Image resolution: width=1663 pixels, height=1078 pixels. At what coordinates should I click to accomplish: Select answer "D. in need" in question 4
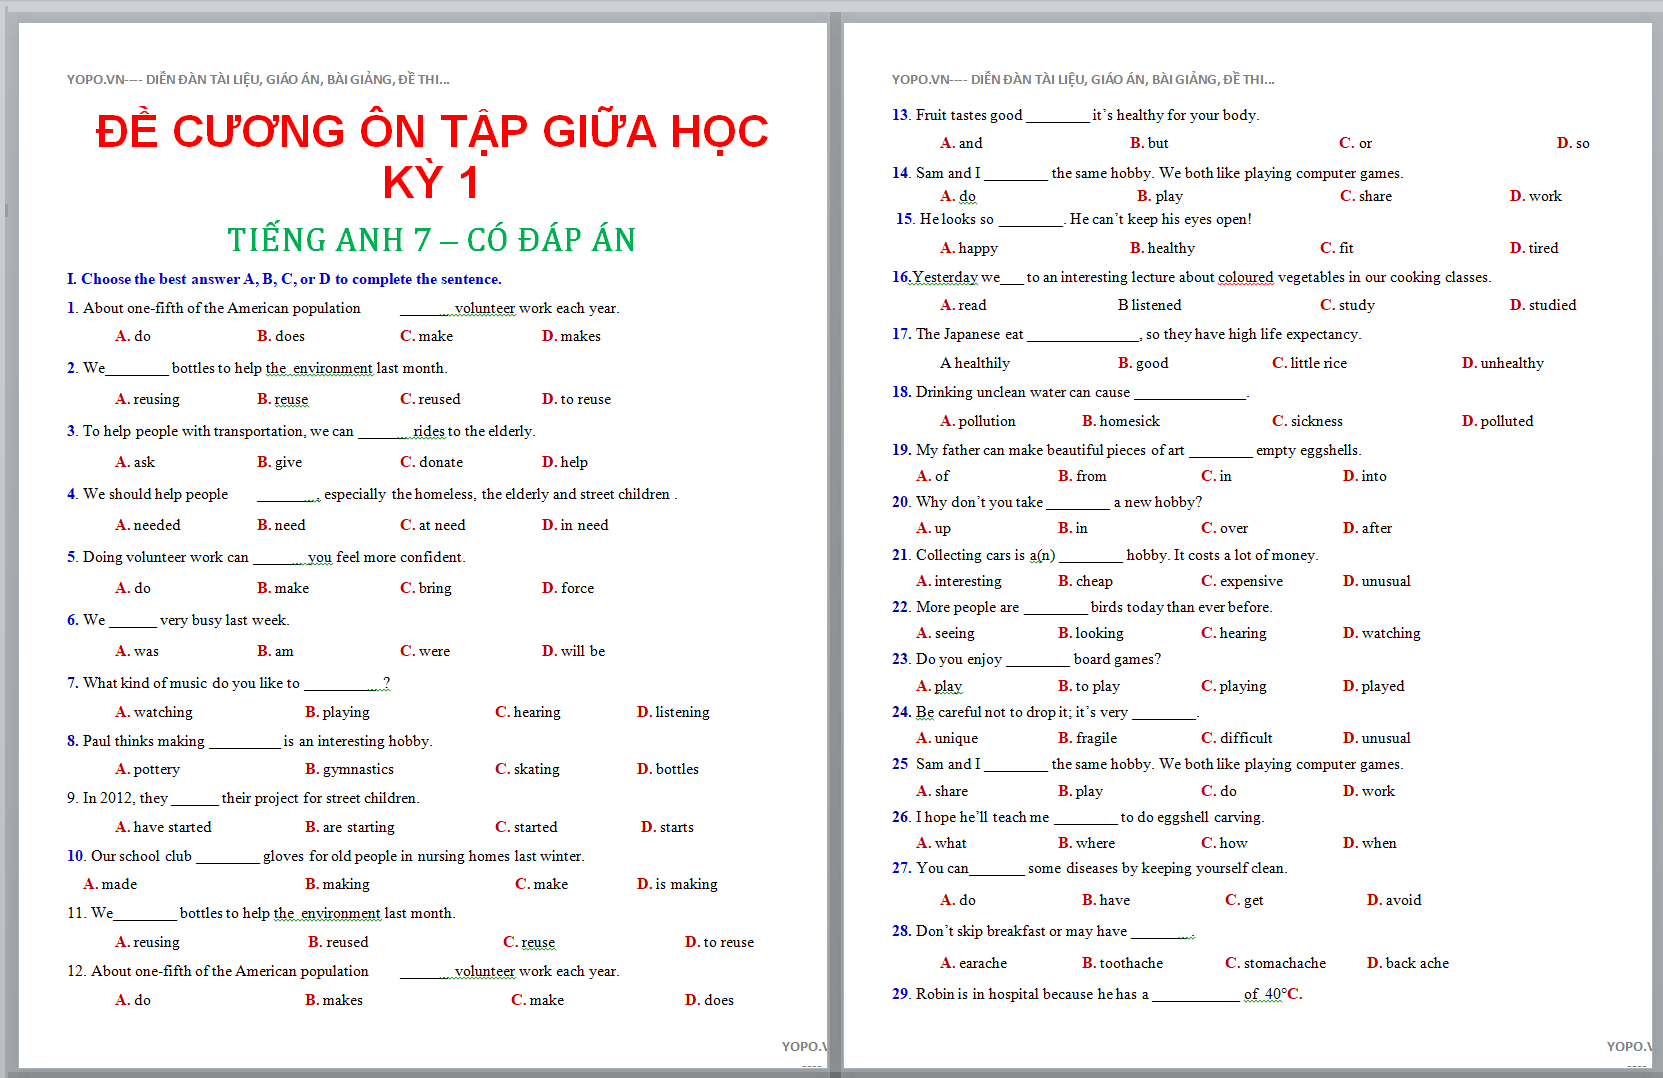[575, 525]
